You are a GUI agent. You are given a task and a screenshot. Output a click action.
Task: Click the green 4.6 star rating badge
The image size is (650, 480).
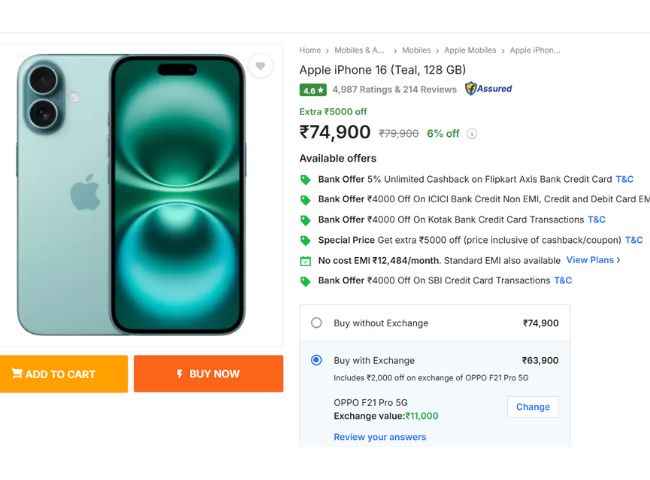coord(313,89)
